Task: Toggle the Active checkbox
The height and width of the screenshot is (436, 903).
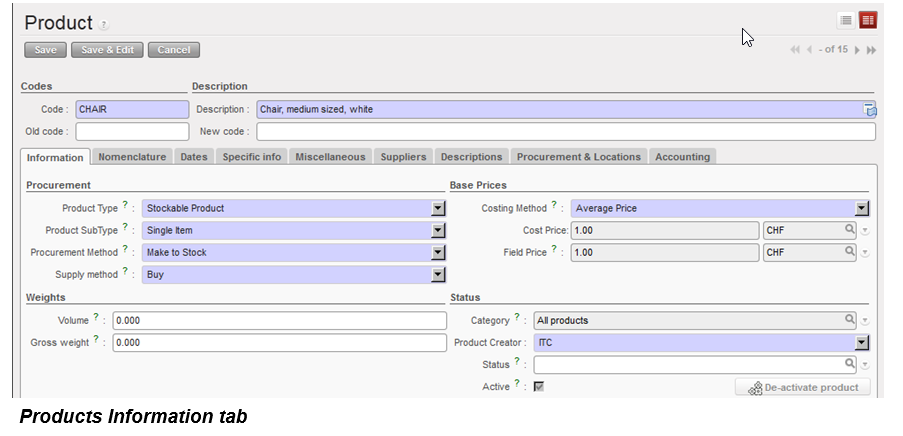Action: pos(539,386)
